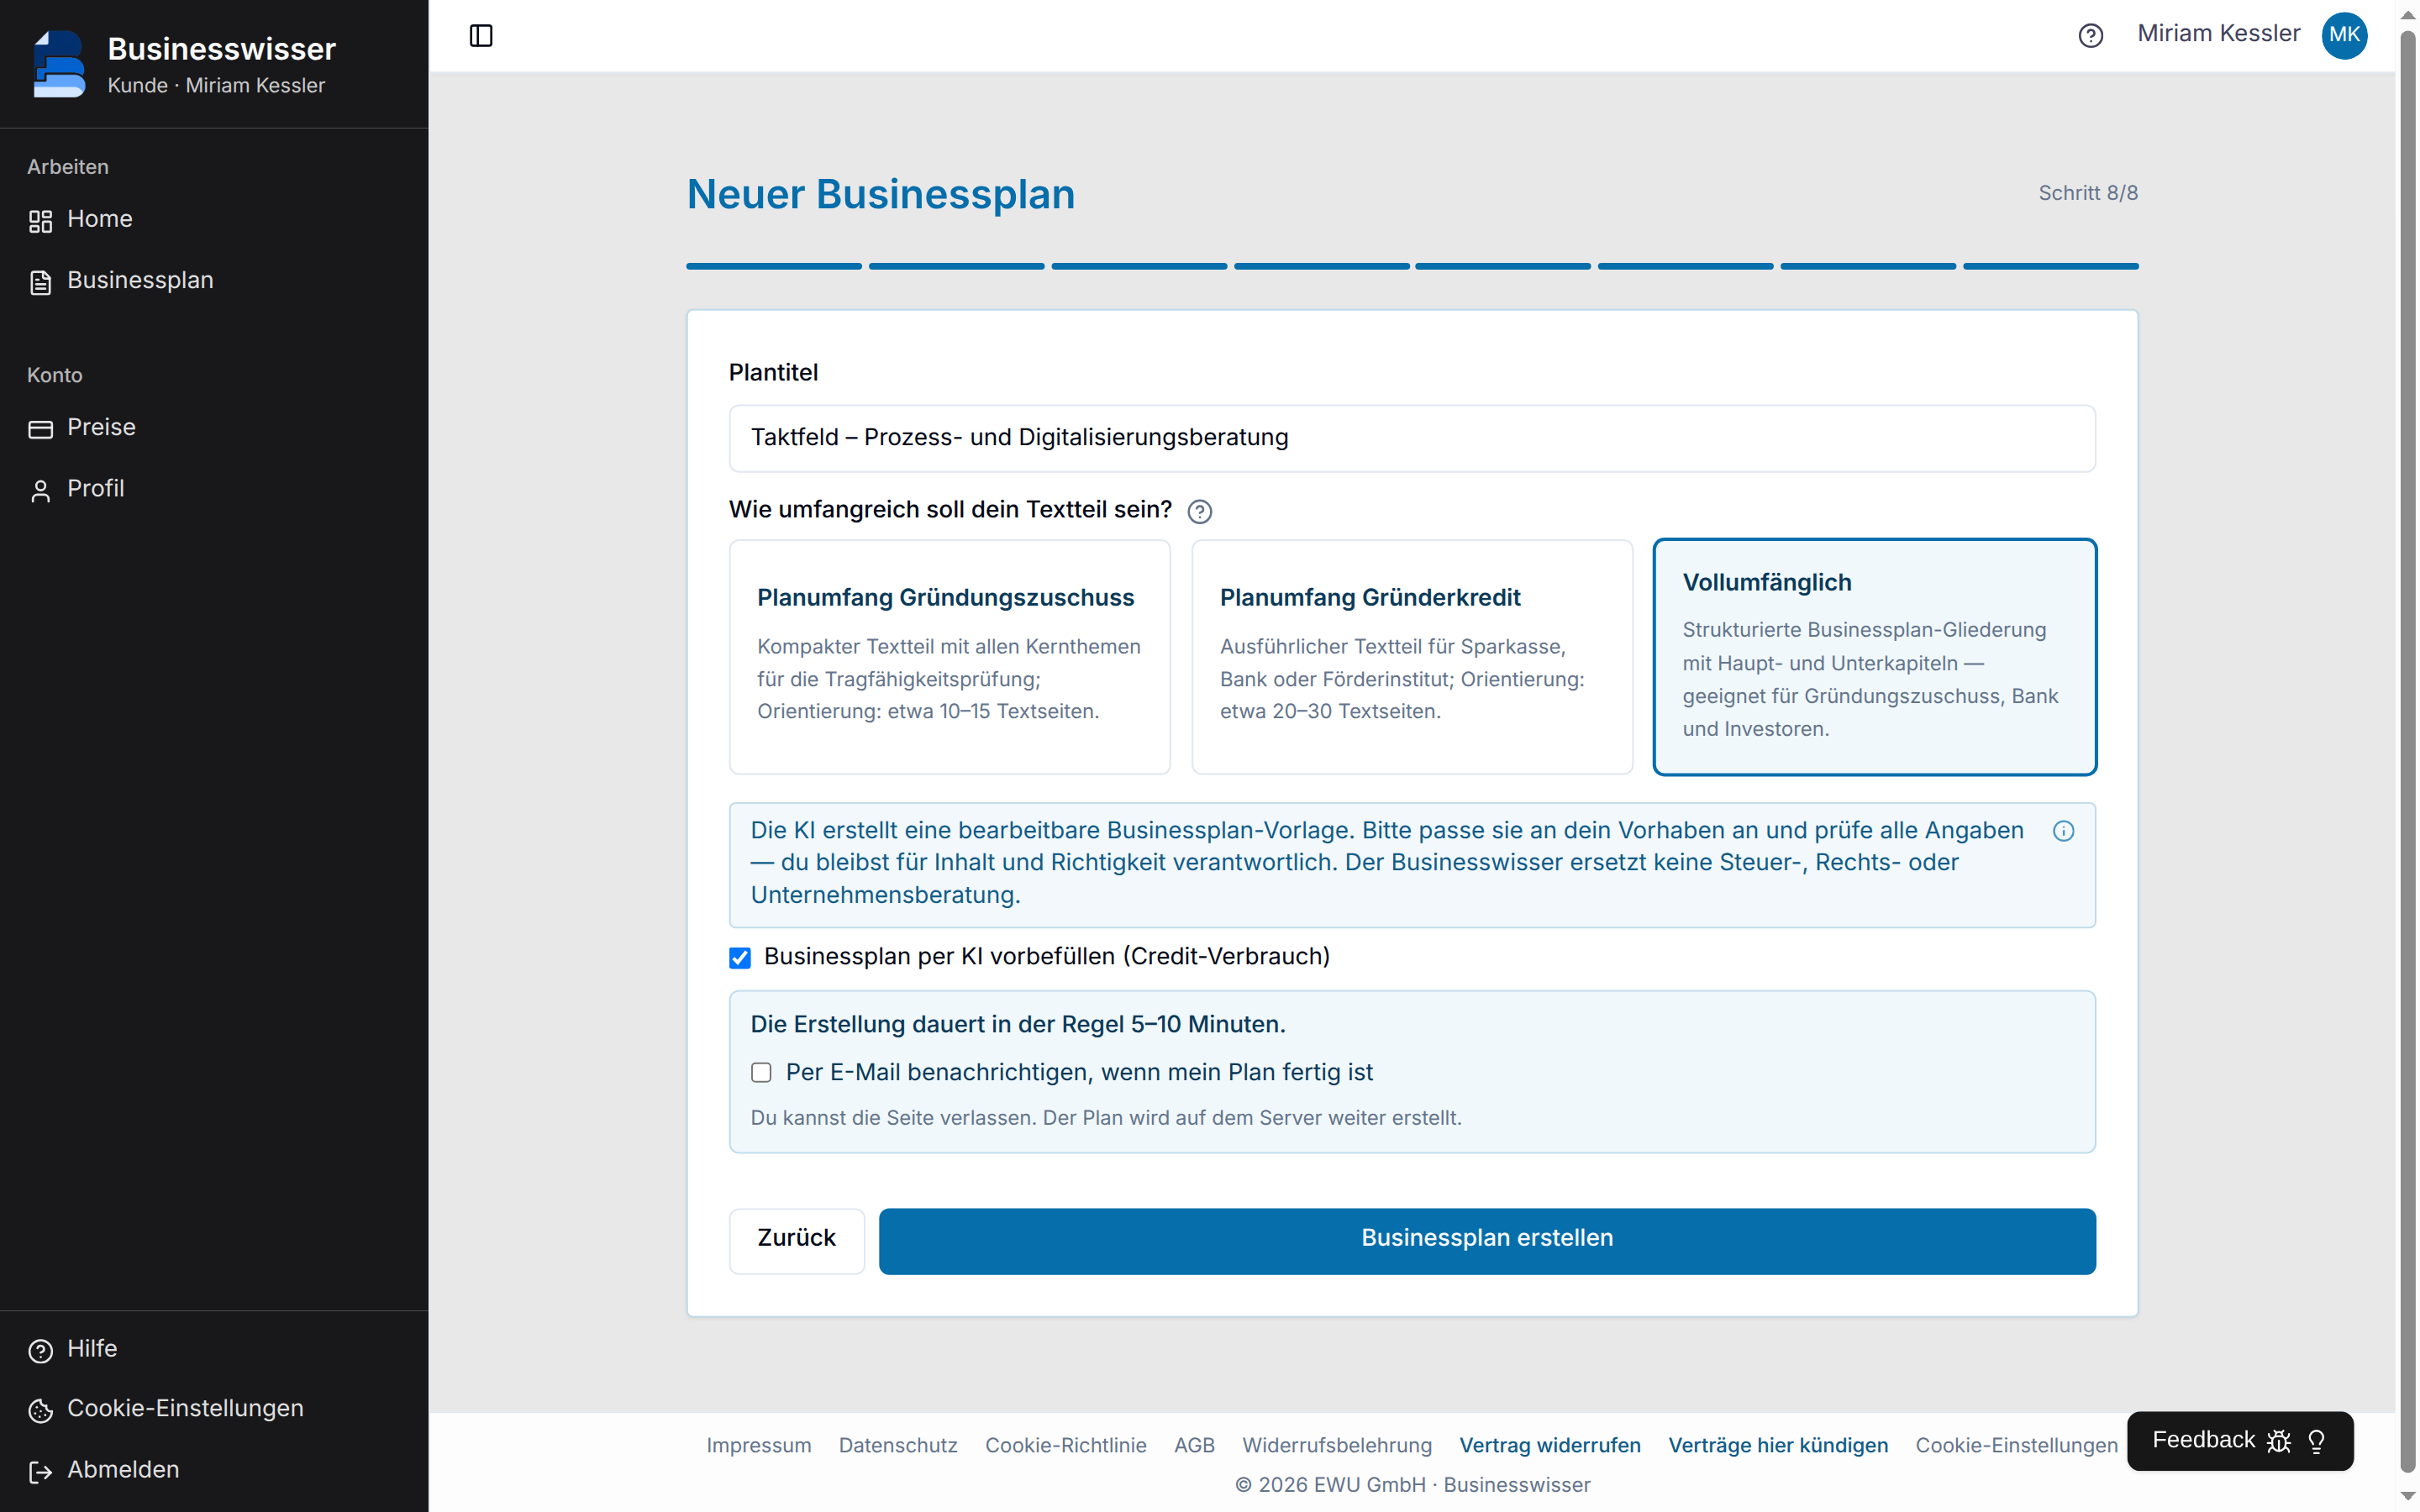This screenshot has width=2420, height=1512.
Task: Select Planumfang Gründungszuschuss card
Action: 949,657
